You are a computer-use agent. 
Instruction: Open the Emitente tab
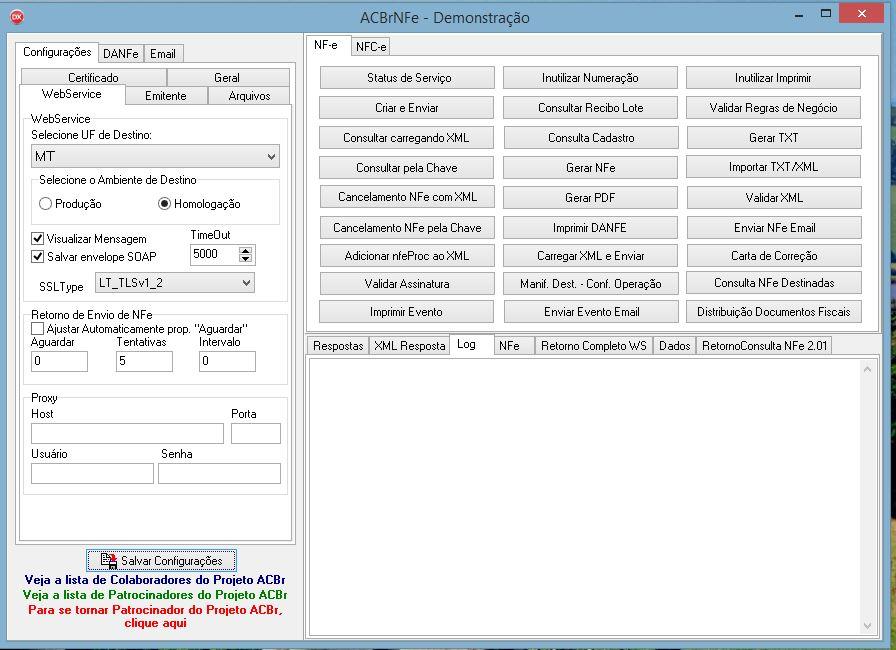pos(166,95)
